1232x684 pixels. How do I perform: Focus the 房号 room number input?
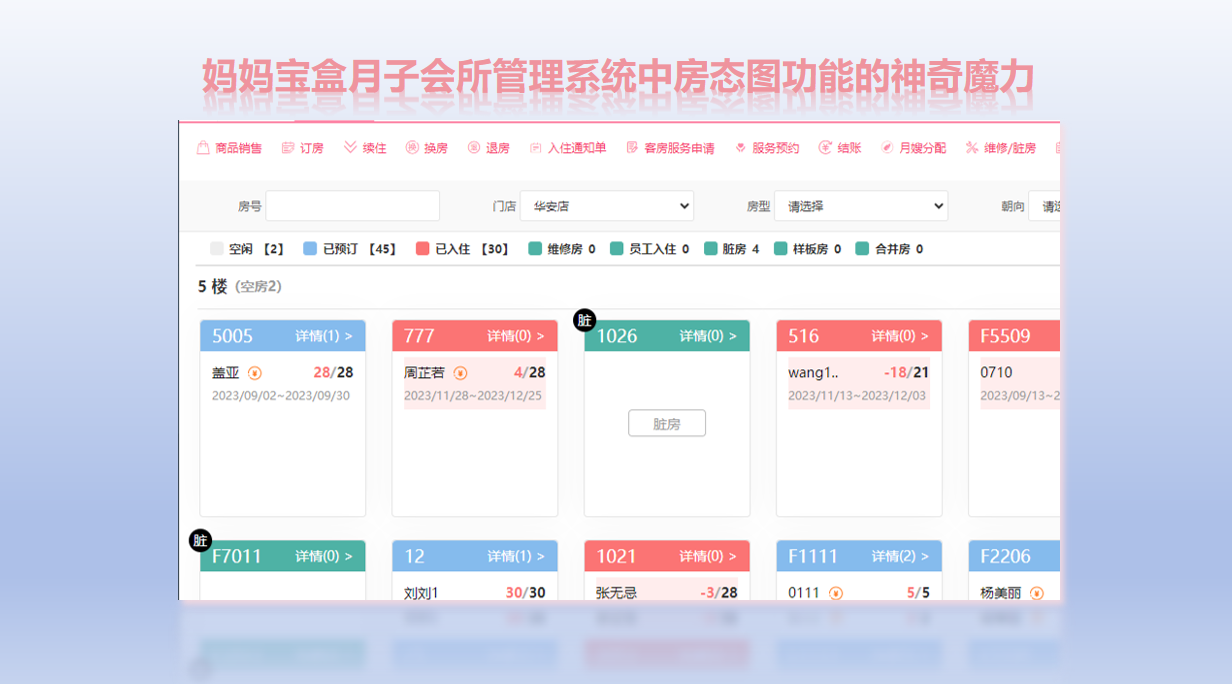pyautogui.click(x=352, y=206)
